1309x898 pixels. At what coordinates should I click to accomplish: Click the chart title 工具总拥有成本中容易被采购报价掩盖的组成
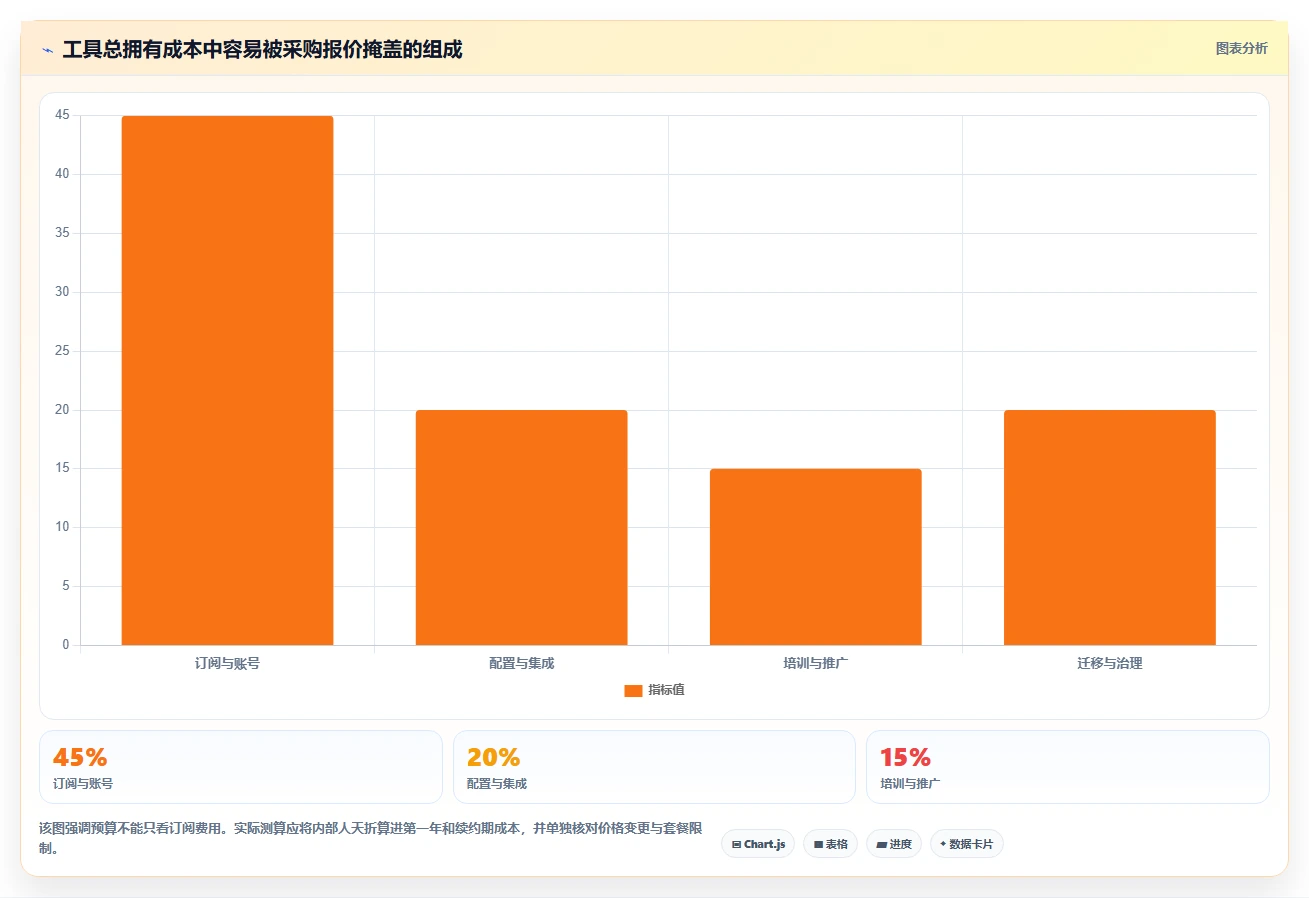pyautogui.click(x=262, y=49)
